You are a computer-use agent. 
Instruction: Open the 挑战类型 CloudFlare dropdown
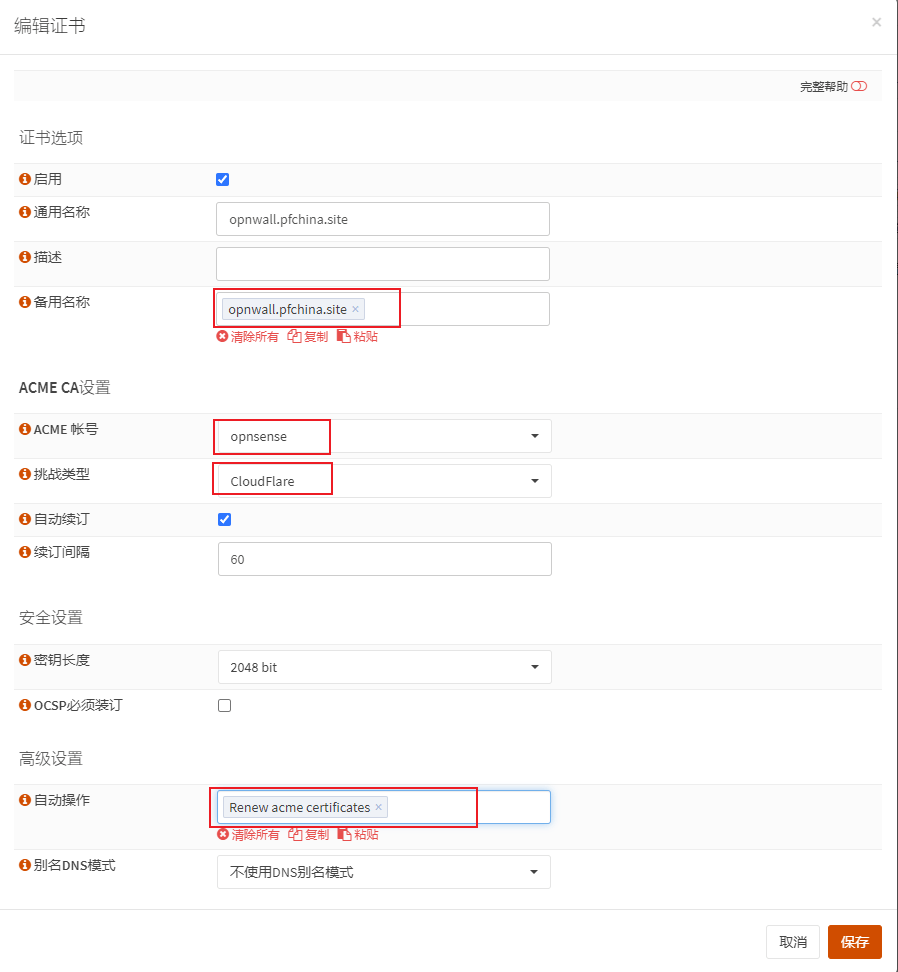tap(384, 481)
